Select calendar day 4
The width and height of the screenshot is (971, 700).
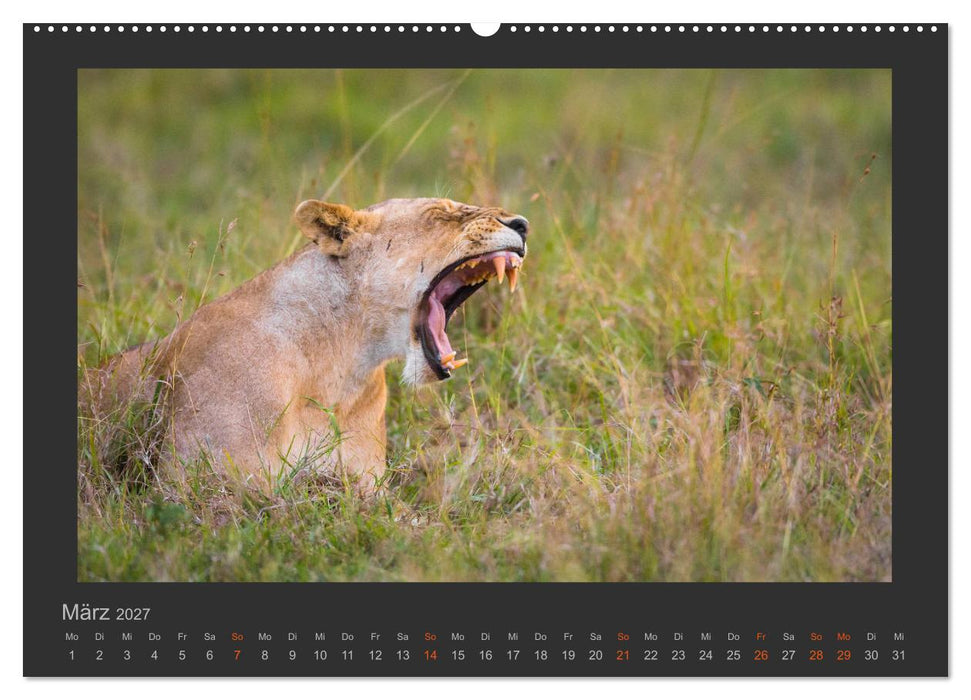(154, 655)
